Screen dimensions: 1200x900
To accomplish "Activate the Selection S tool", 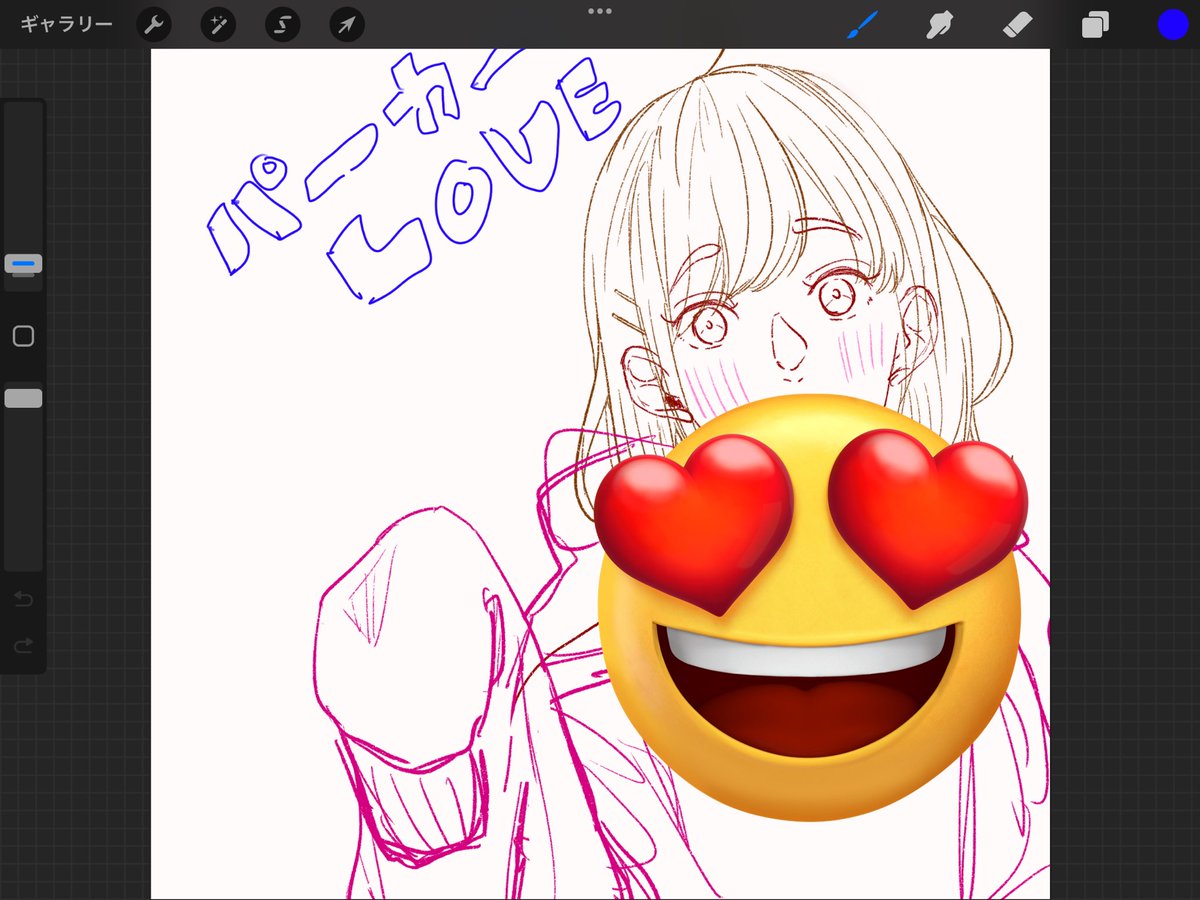I will coord(283,25).
